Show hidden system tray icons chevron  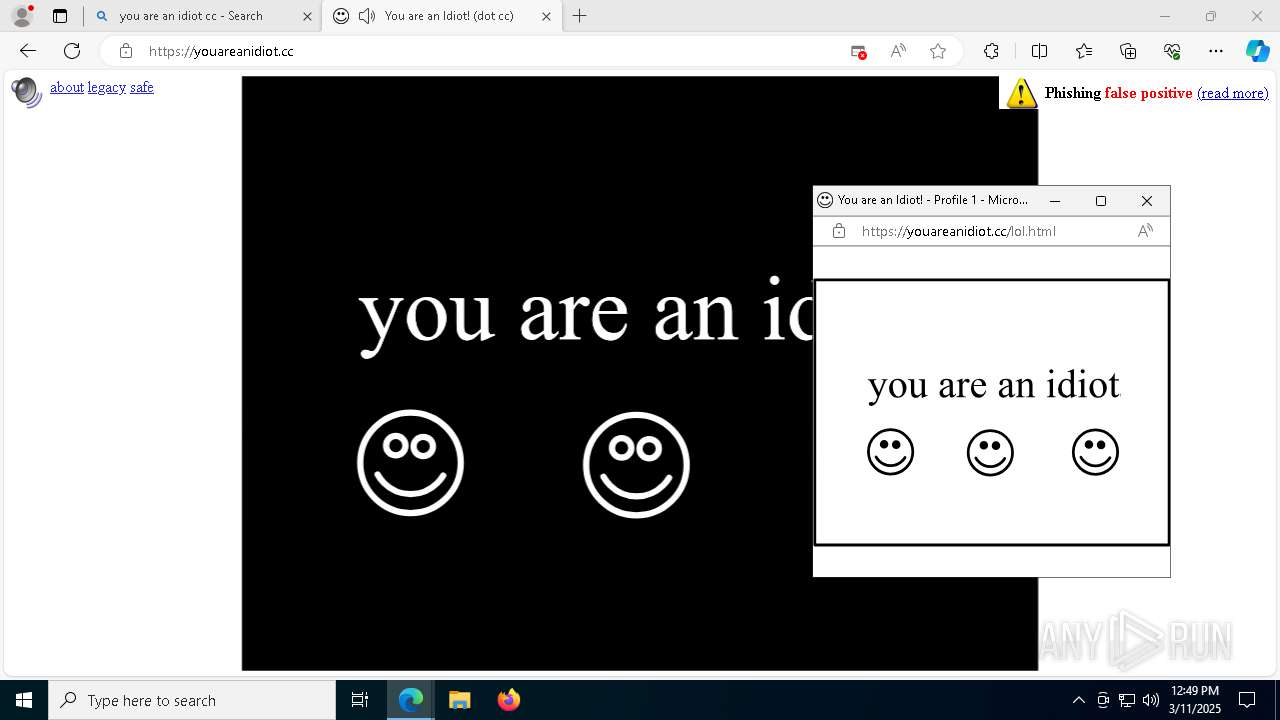1078,700
